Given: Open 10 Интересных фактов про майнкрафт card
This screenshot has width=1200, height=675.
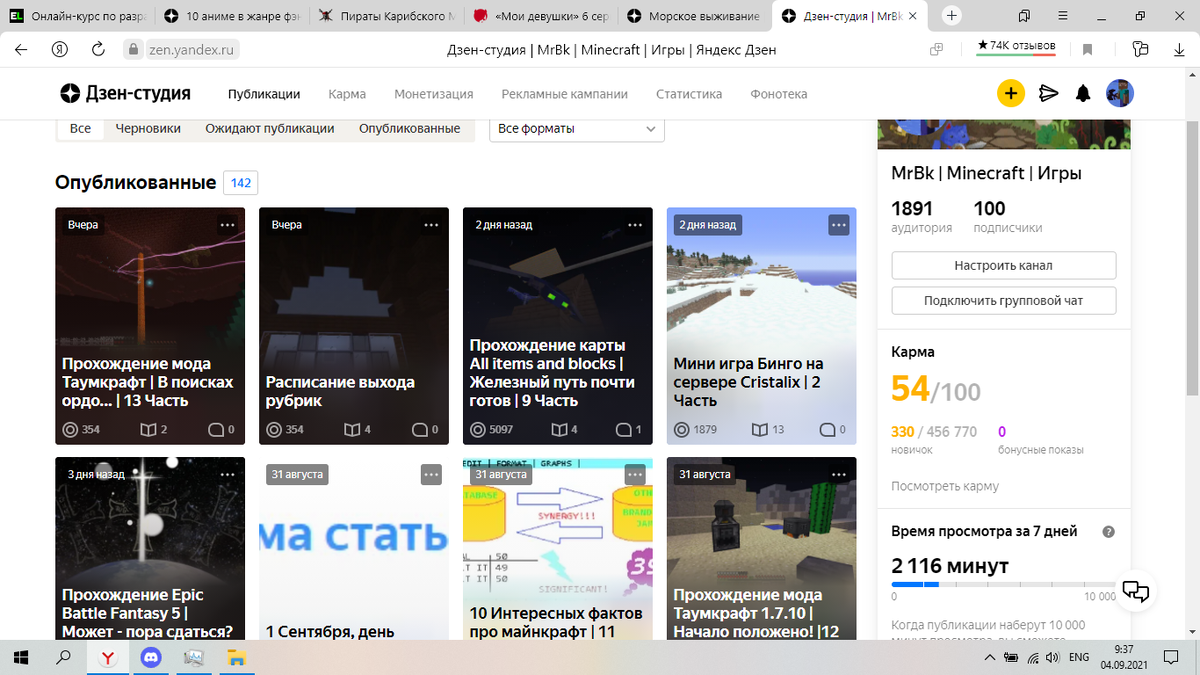Looking at the screenshot, I should click(558, 551).
